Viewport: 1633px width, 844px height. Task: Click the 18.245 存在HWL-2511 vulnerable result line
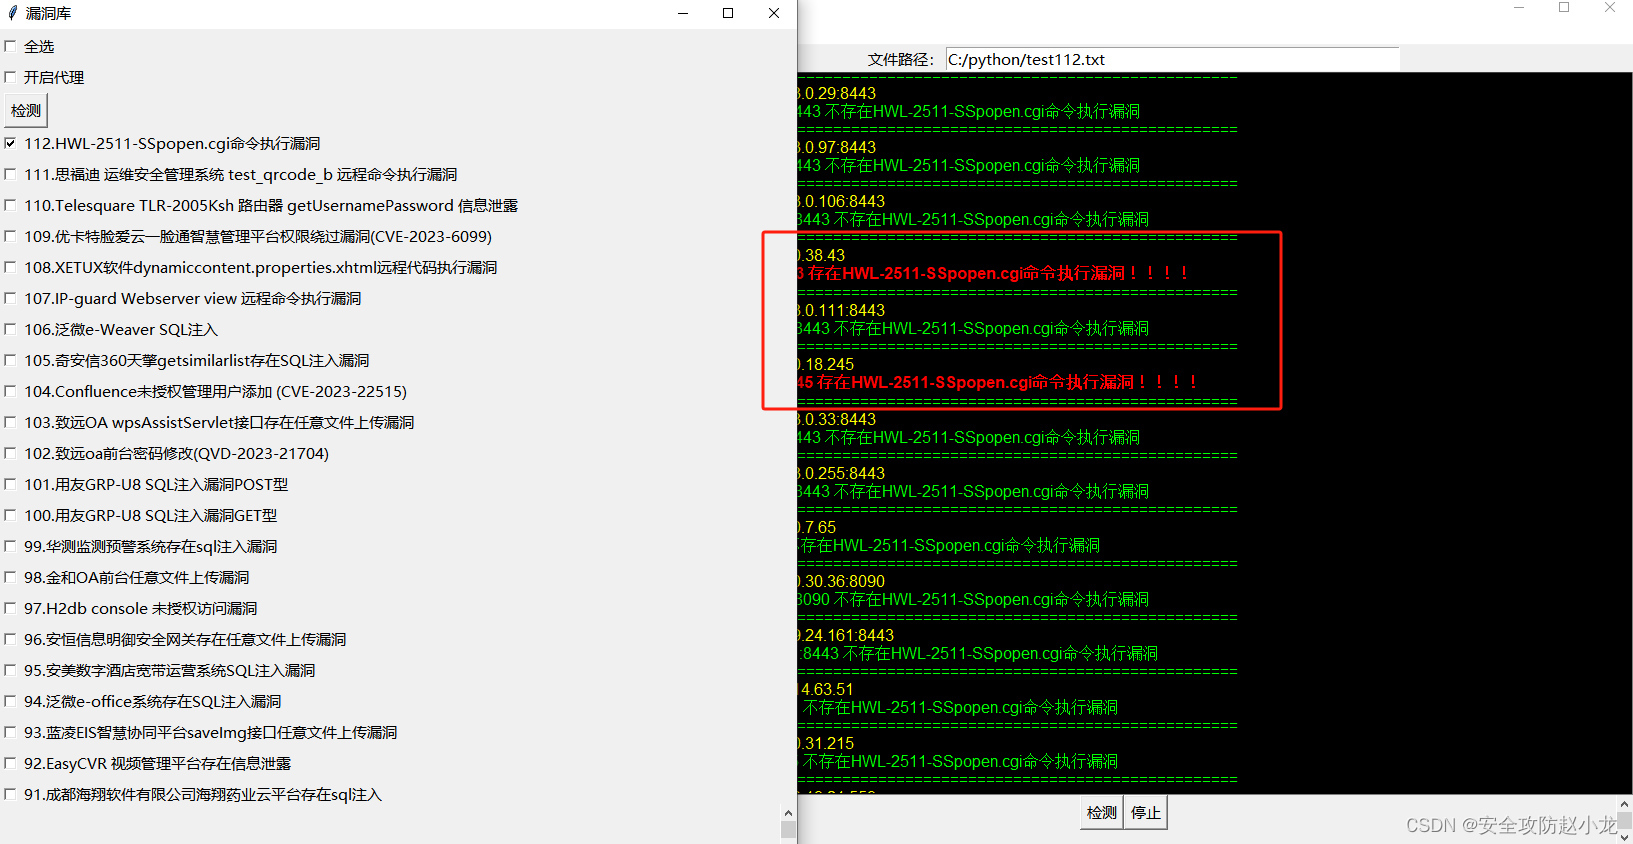[997, 382]
